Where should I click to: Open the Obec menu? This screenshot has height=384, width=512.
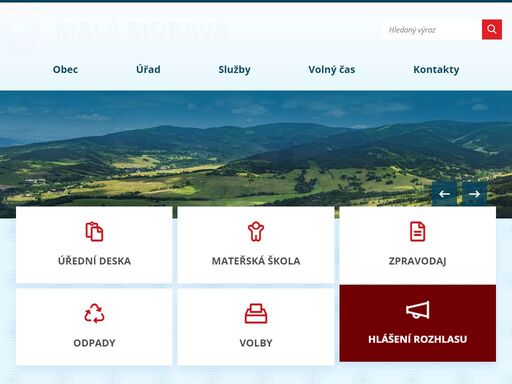tap(65, 69)
